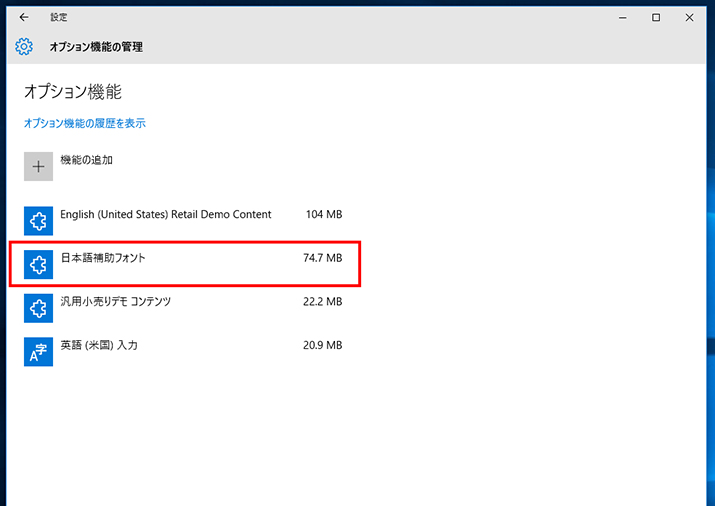
Task: Open the オプション機能の履歴を表示 link
Action: tap(85, 123)
